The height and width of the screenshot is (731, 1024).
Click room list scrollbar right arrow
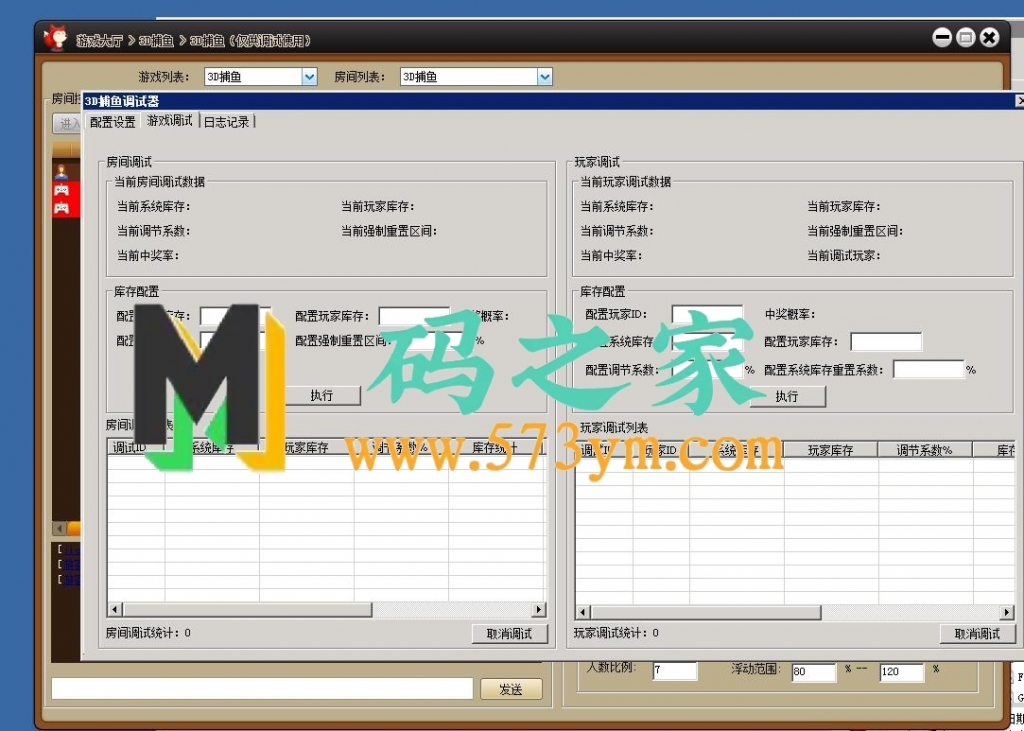[x=539, y=609]
